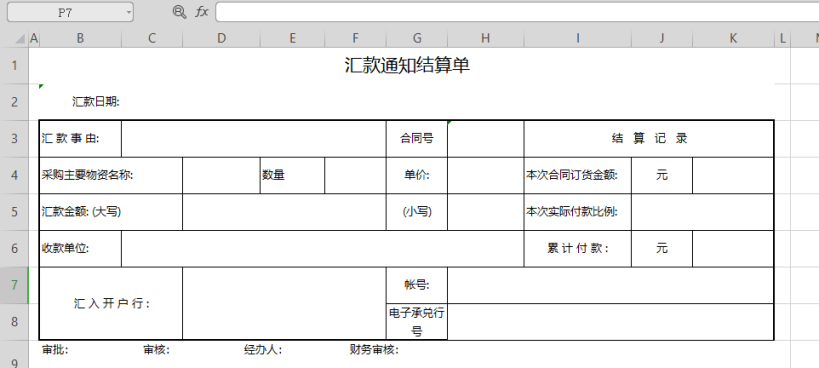The image size is (819, 368).
Task: Select column J header
Action: [x=662, y=38]
